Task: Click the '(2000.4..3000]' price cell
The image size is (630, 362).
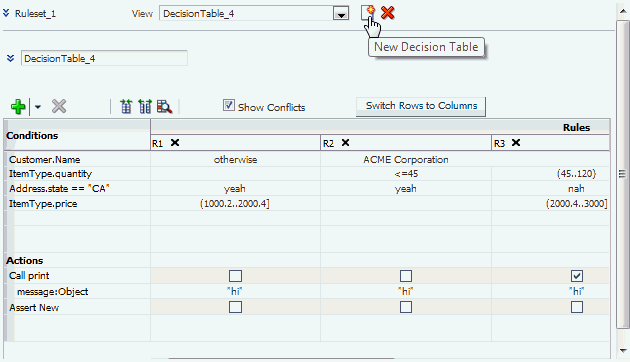Action: coord(577,204)
